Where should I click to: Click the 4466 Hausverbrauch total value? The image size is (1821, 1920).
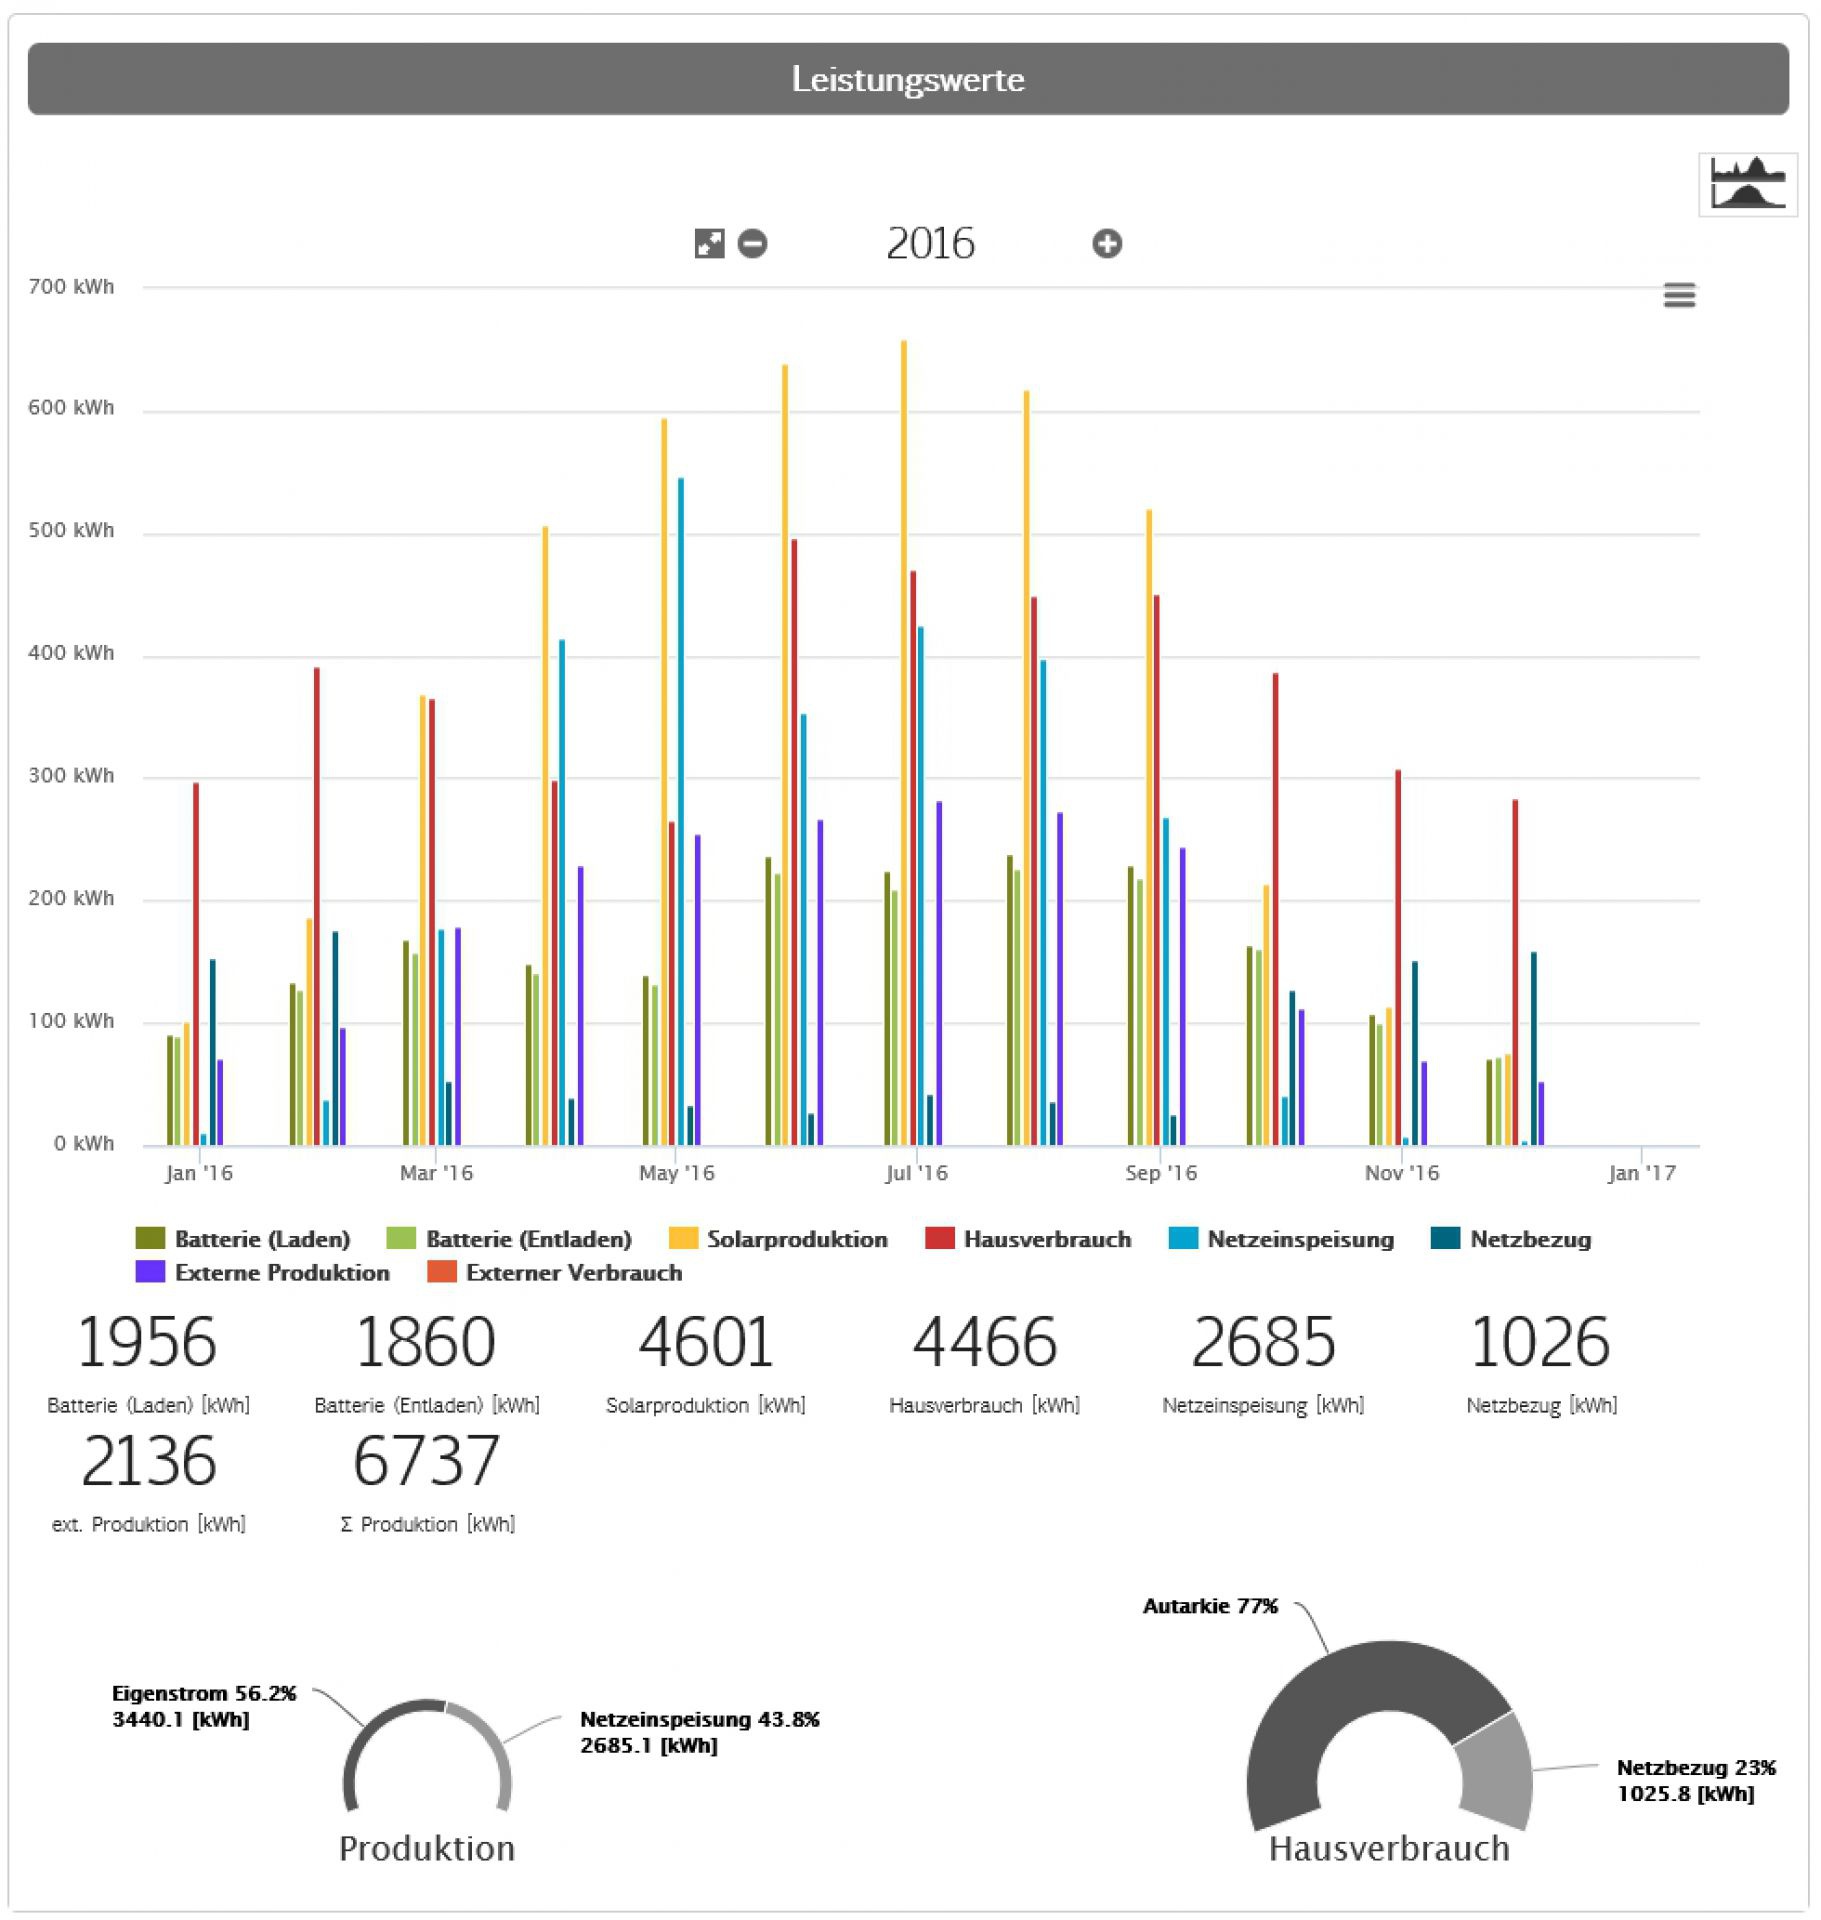point(985,1341)
